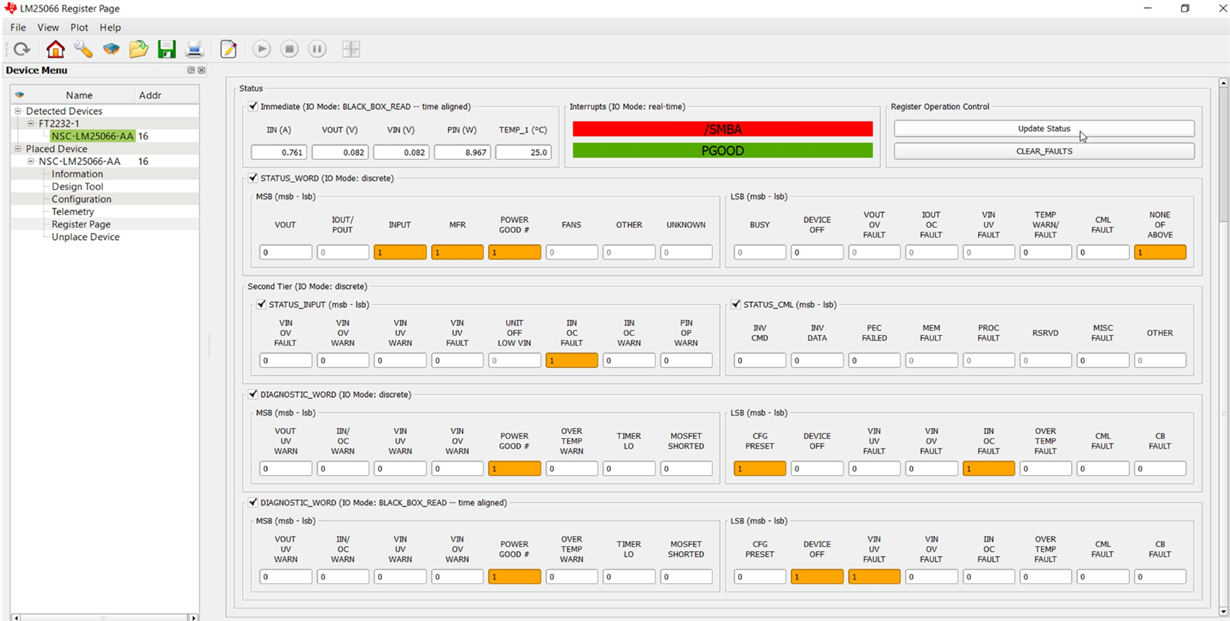The width and height of the screenshot is (1230, 621).
Task: Open Telemetry in the device tree
Action: point(73,212)
